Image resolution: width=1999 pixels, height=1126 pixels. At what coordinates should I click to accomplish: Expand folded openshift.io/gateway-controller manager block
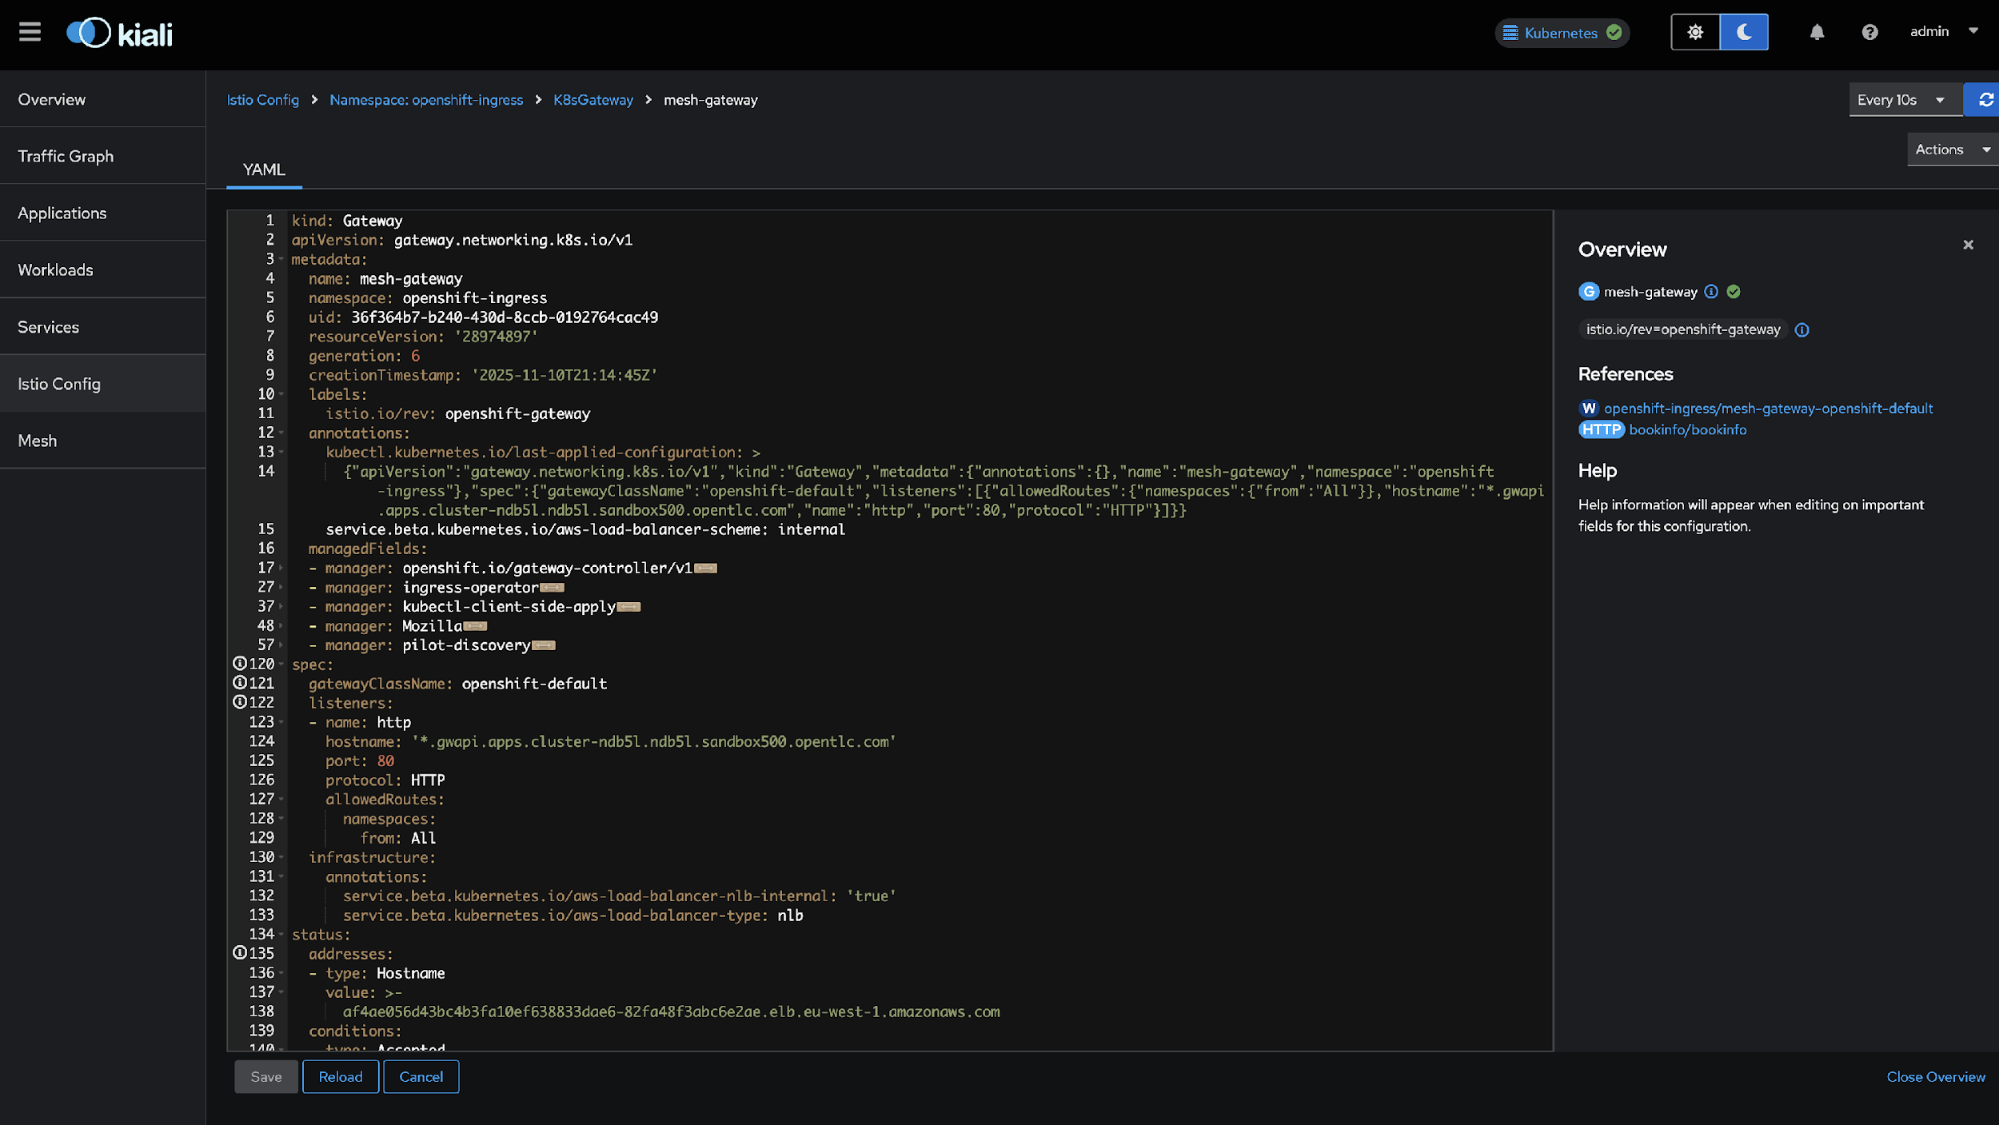(706, 569)
